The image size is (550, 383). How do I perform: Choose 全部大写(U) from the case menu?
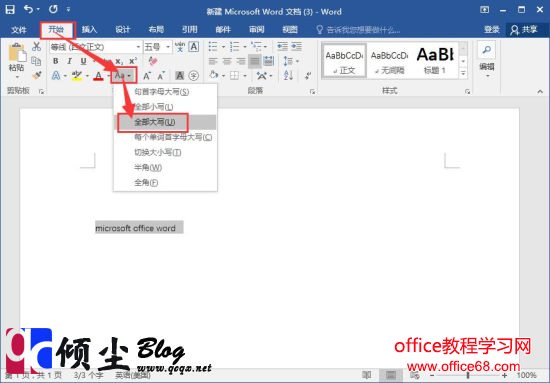[x=165, y=122]
